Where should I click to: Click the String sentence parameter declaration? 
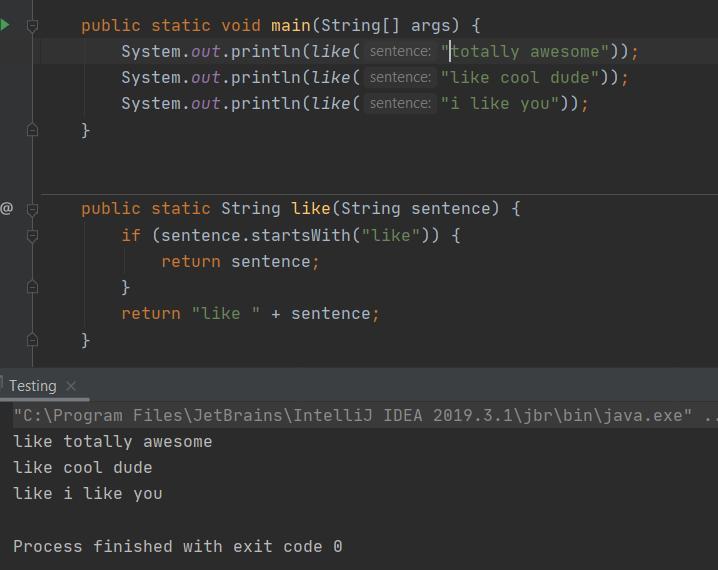point(415,208)
